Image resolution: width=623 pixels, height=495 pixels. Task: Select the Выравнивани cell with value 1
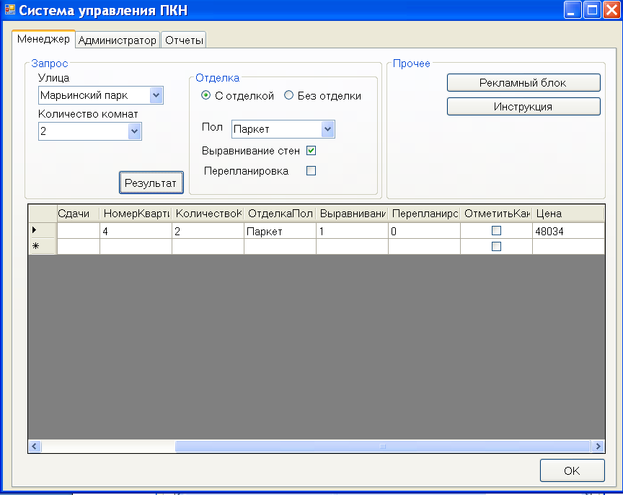click(352, 231)
